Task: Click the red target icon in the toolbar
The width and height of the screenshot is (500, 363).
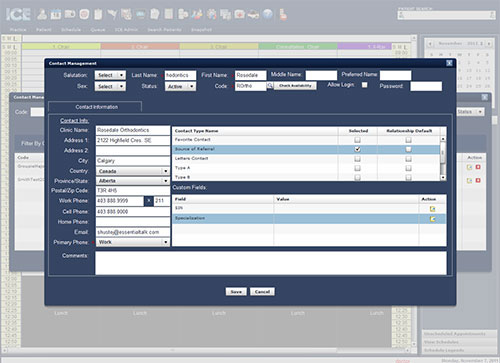Action: 84,14
